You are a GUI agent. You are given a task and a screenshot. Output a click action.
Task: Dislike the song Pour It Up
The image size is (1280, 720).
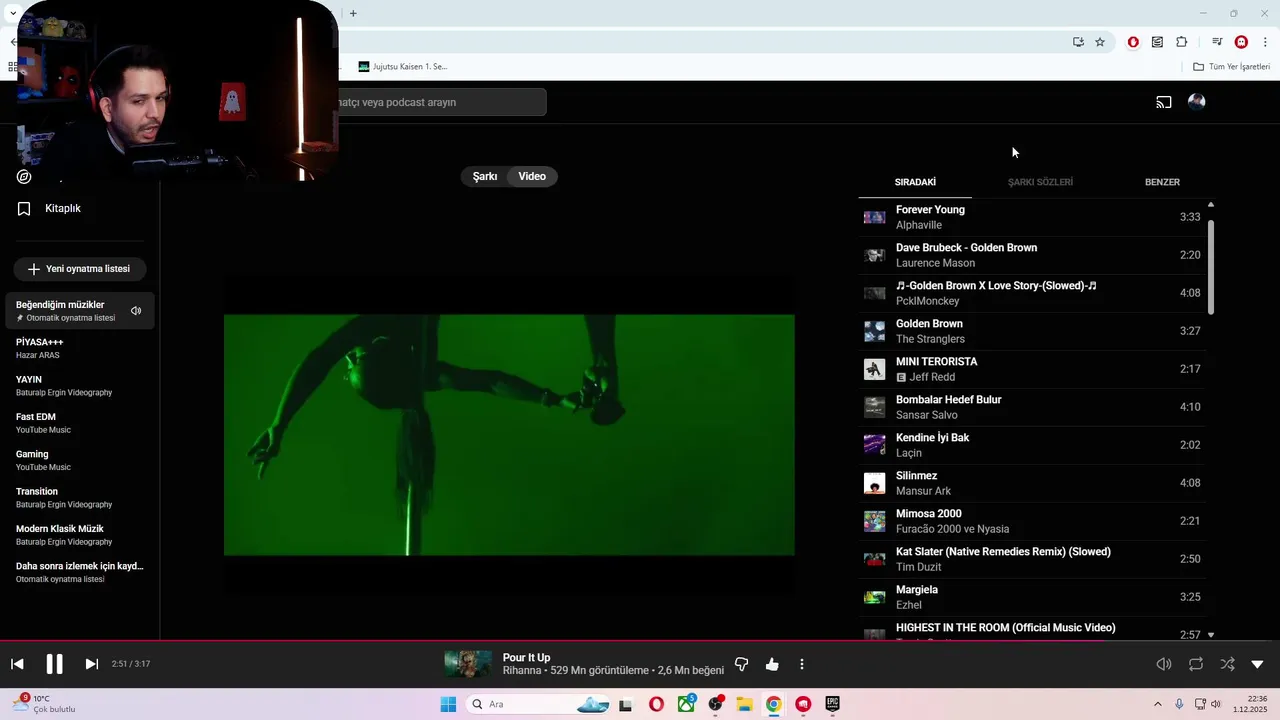tap(742, 664)
